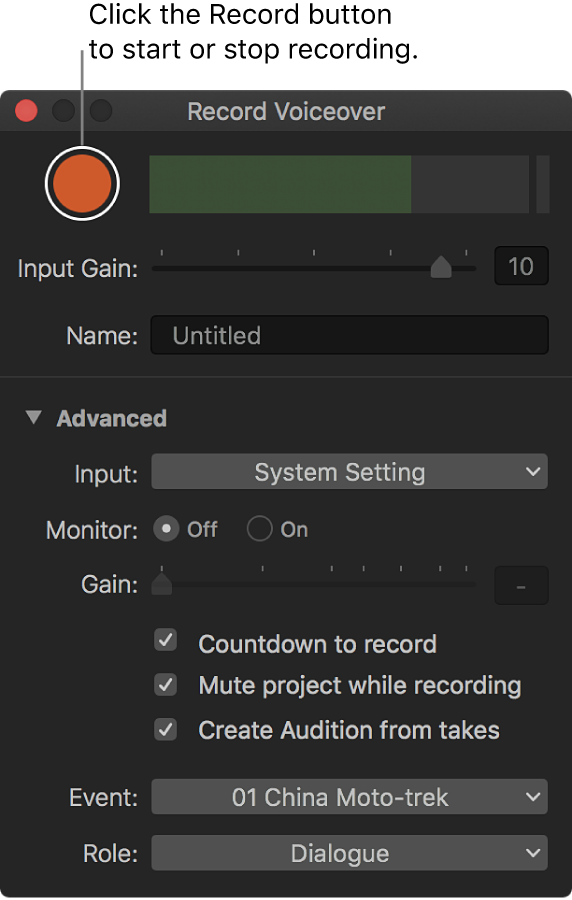This screenshot has width=572, height=900.
Task: Uncheck Countdown to record
Action: [166, 640]
